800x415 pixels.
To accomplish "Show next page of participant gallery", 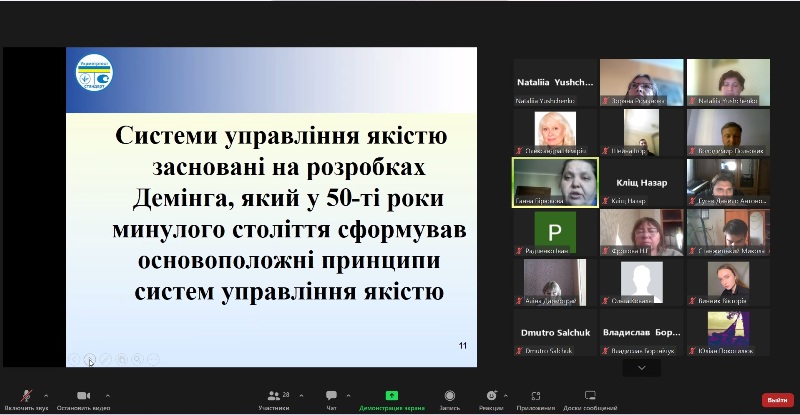I will tap(642, 368).
